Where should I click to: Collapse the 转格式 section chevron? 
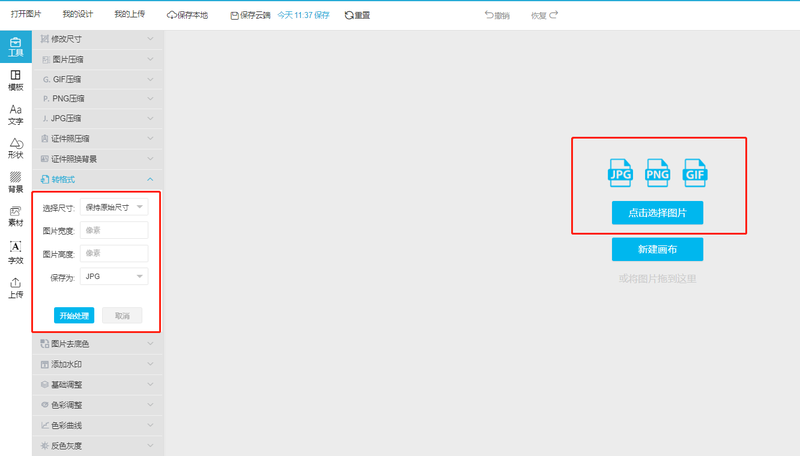[x=150, y=180]
